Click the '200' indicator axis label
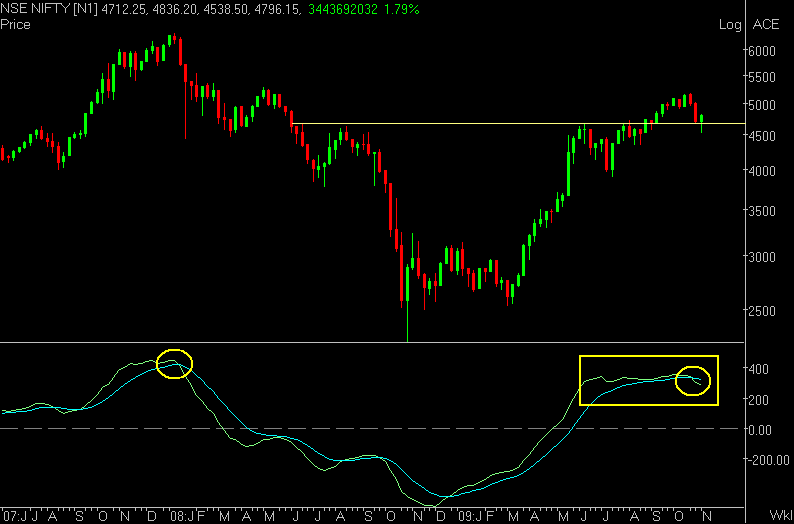The width and height of the screenshot is (794, 524). (758, 400)
